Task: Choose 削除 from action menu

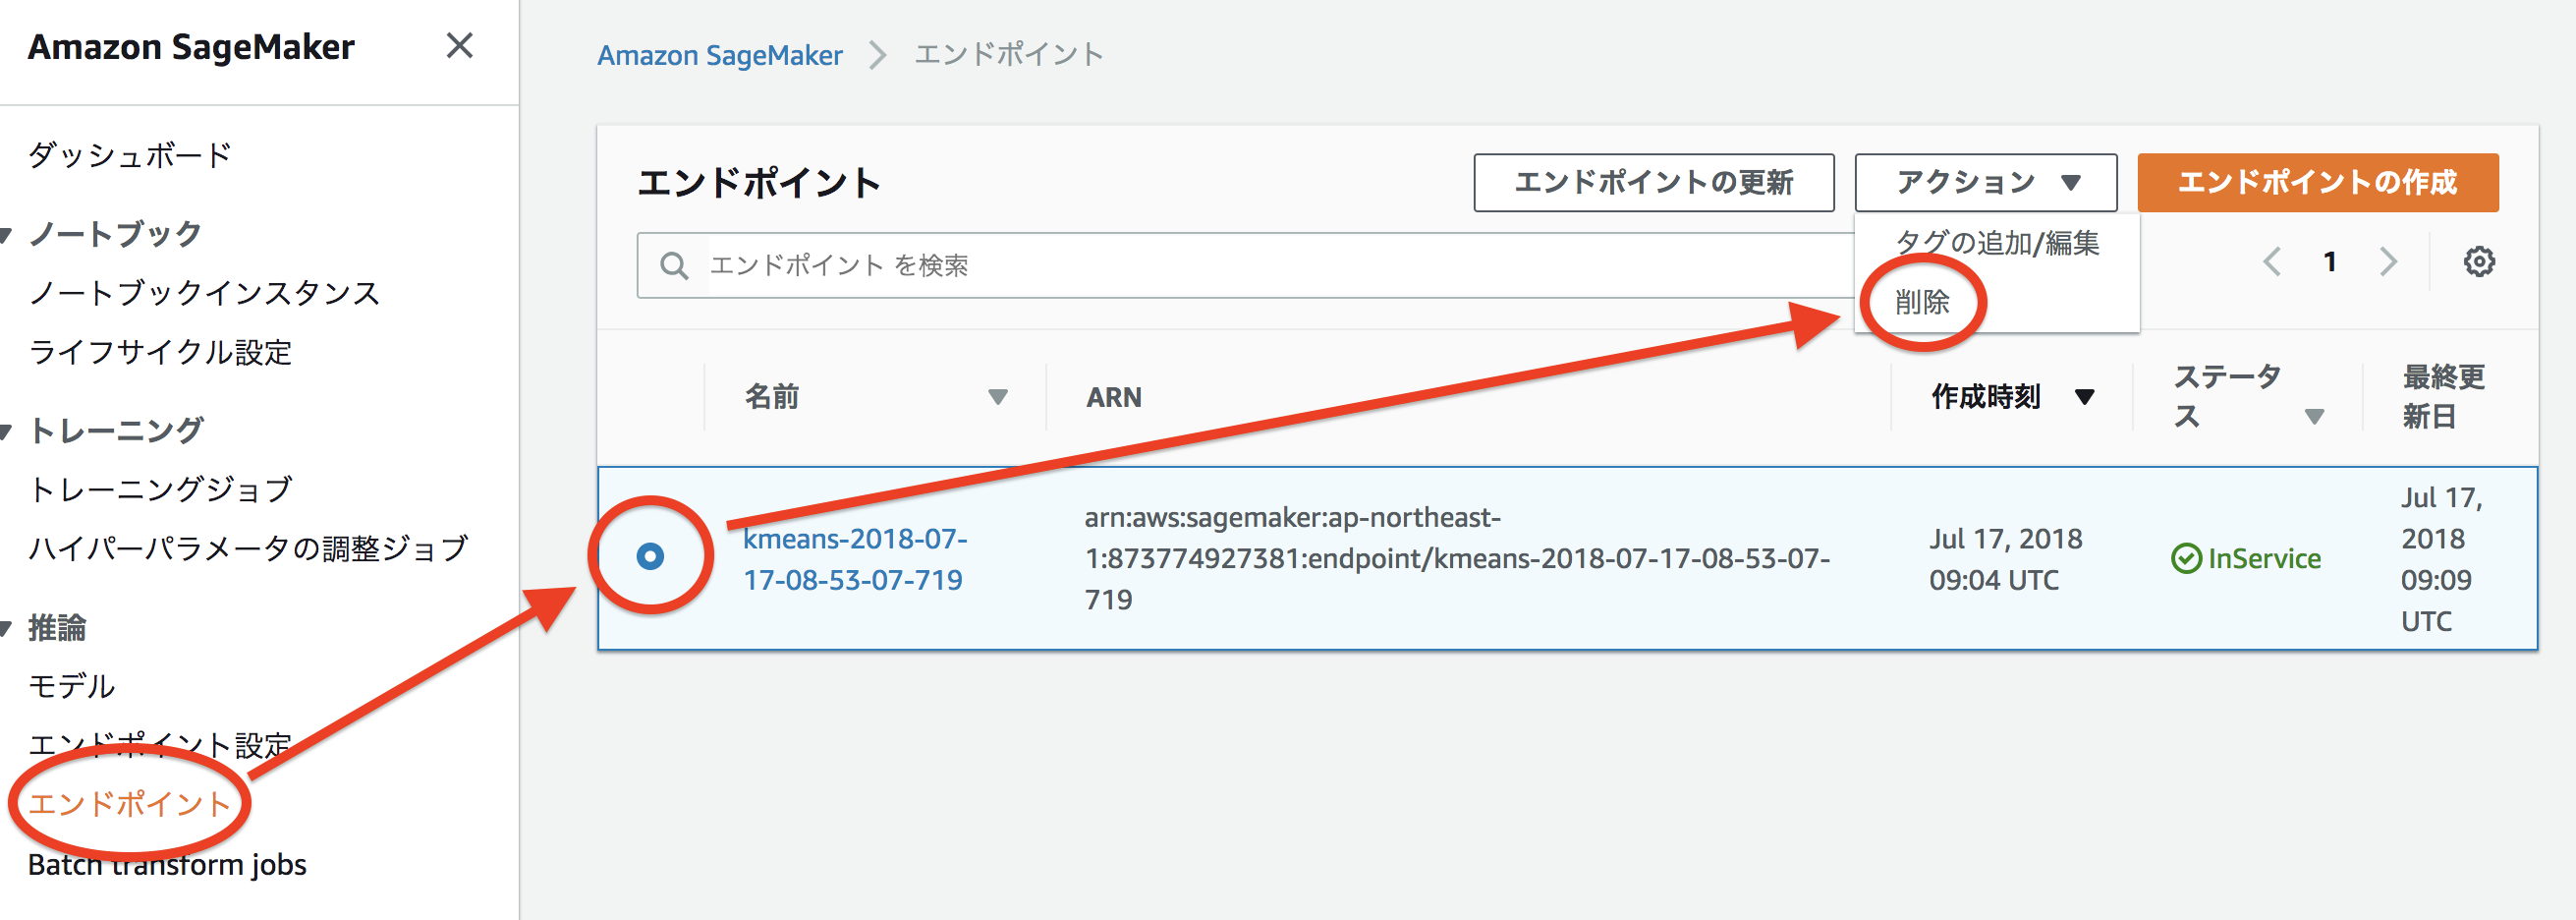Action: point(1922,302)
